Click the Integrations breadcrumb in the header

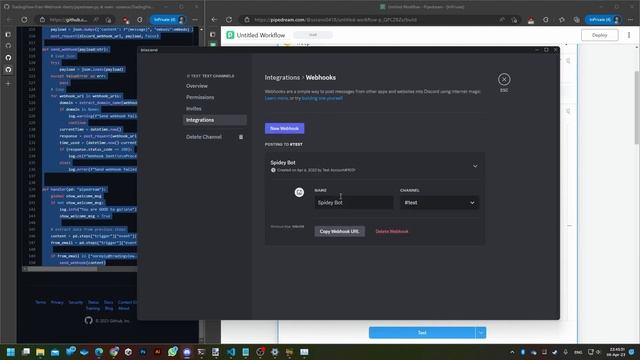[282, 78]
